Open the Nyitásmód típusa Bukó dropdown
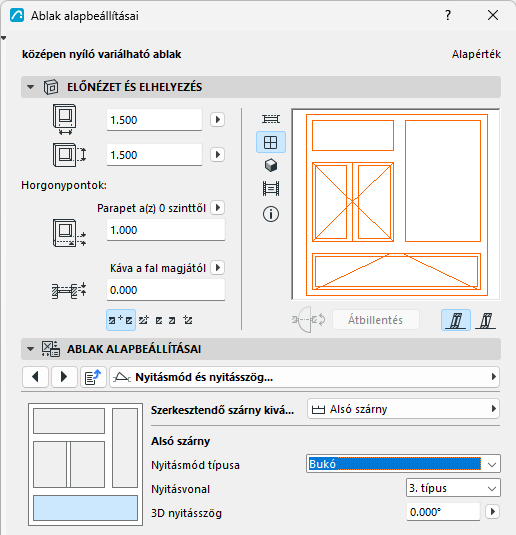 coord(403,464)
